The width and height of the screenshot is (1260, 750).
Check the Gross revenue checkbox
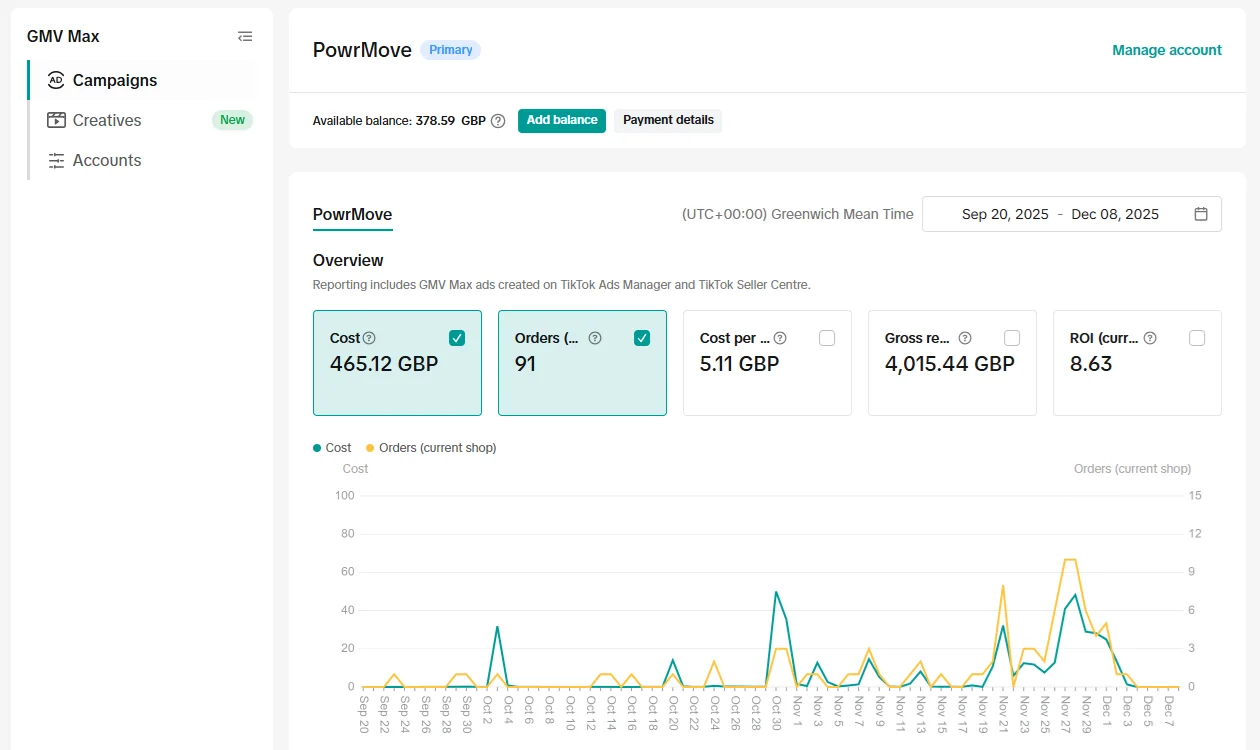(x=1012, y=338)
